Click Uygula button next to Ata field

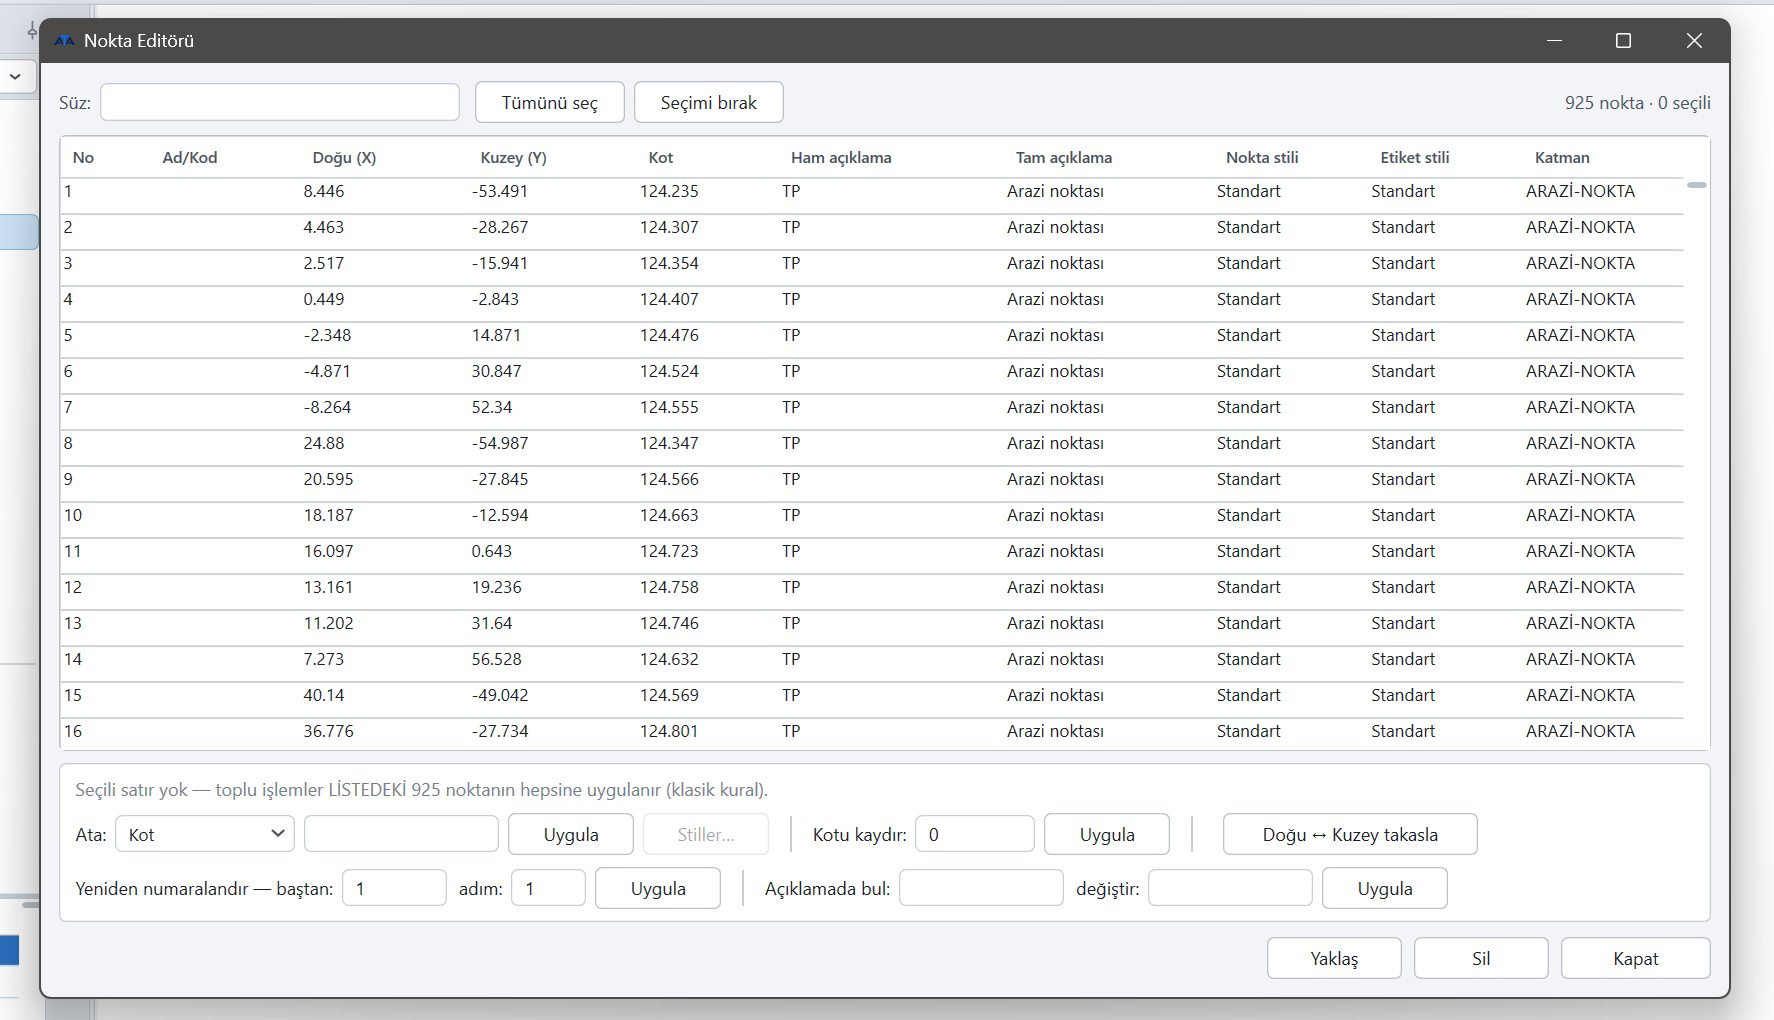571,834
